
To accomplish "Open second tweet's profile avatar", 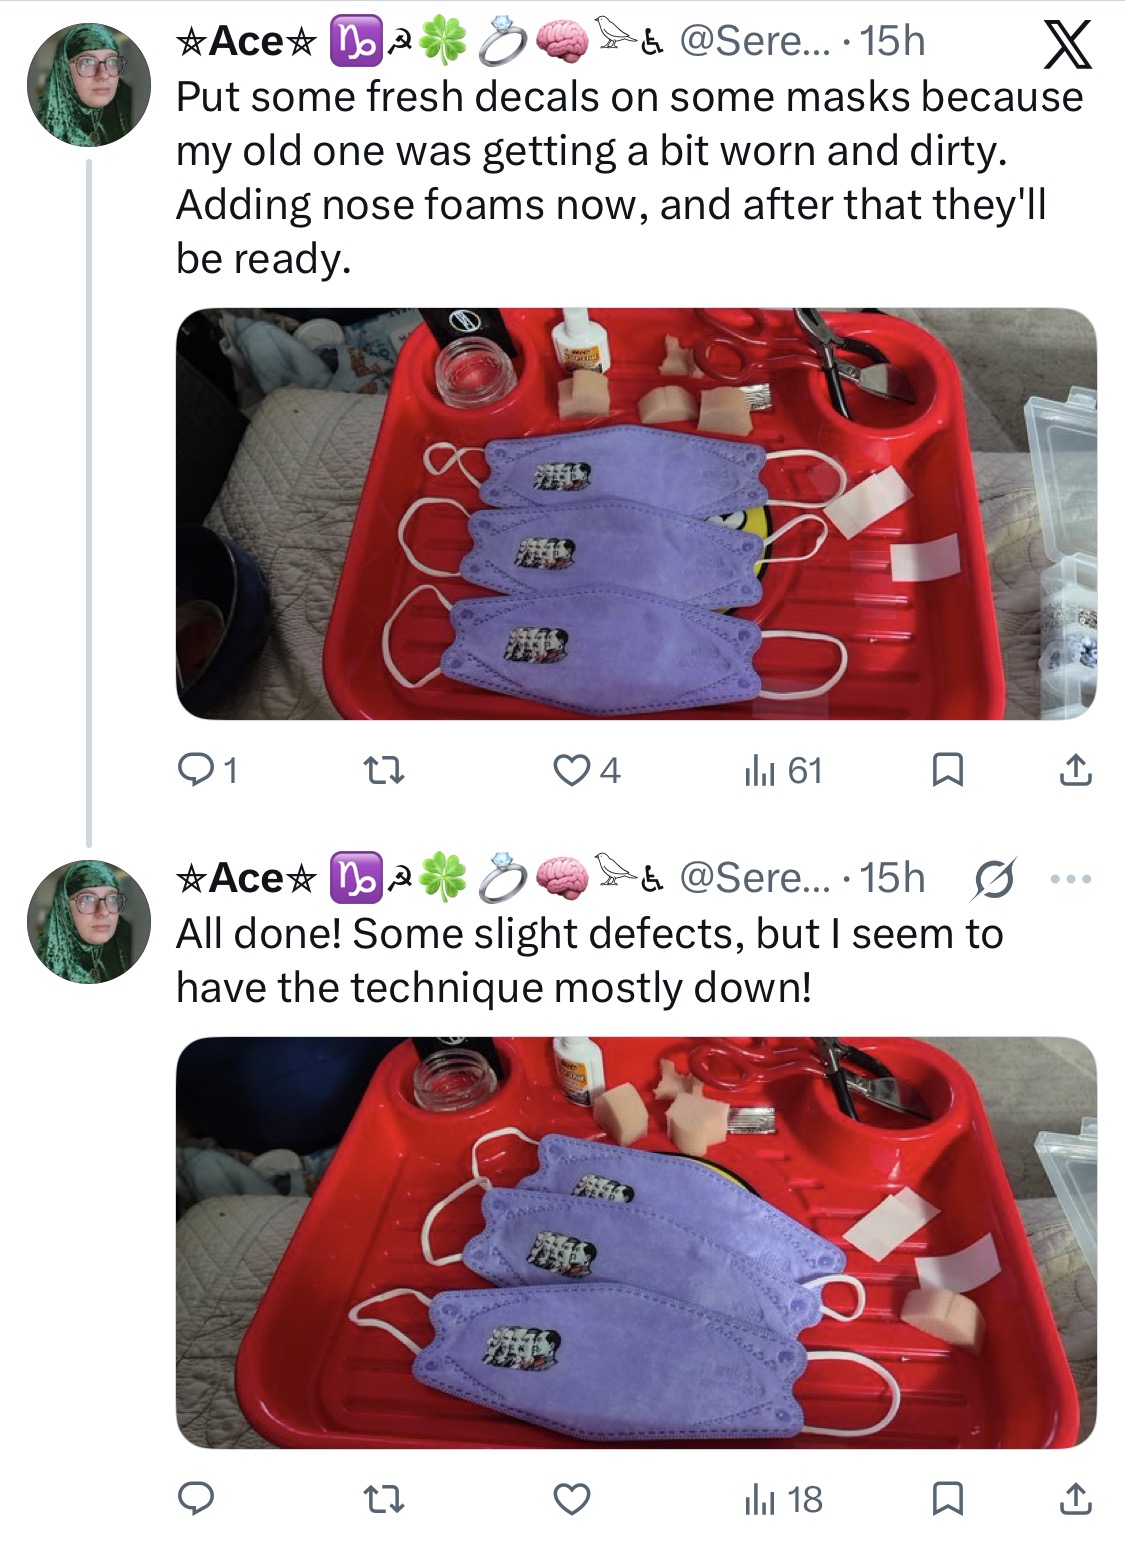I will [x=89, y=921].
